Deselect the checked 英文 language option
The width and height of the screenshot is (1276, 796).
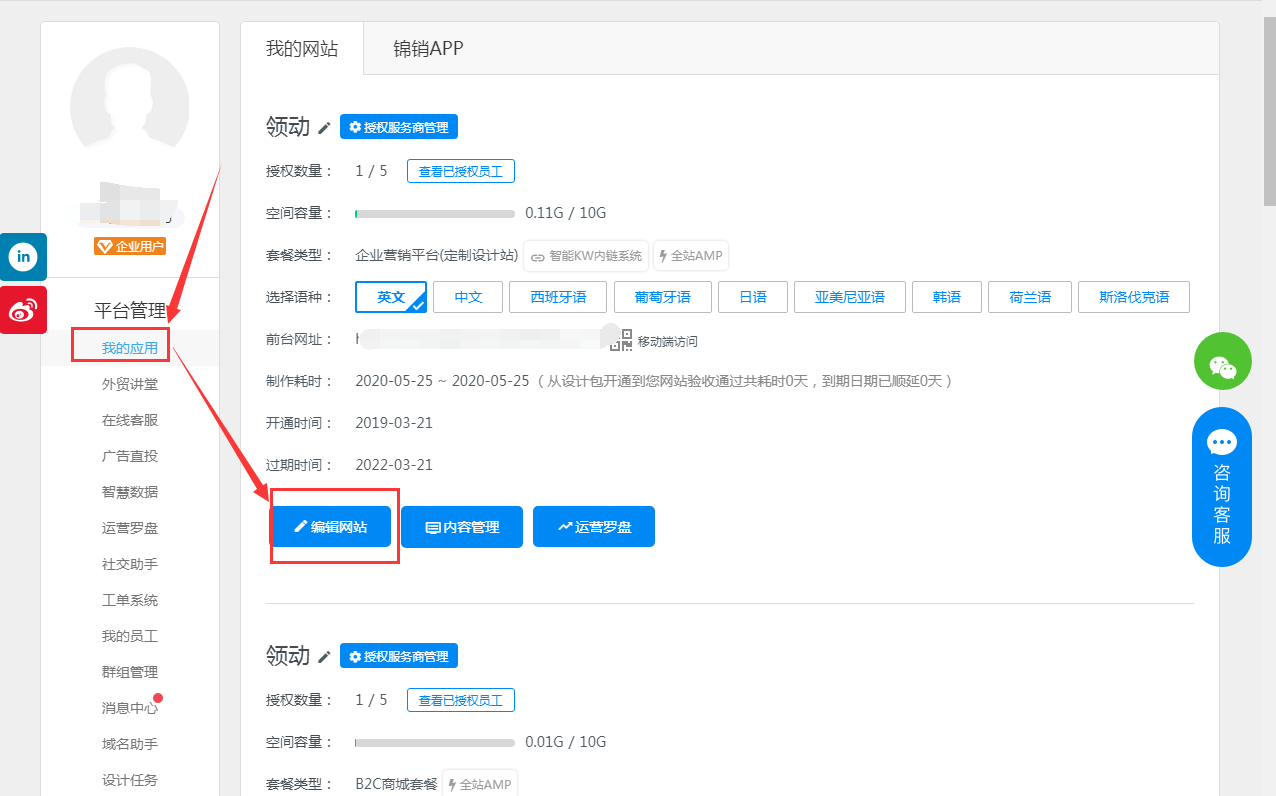pos(390,297)
